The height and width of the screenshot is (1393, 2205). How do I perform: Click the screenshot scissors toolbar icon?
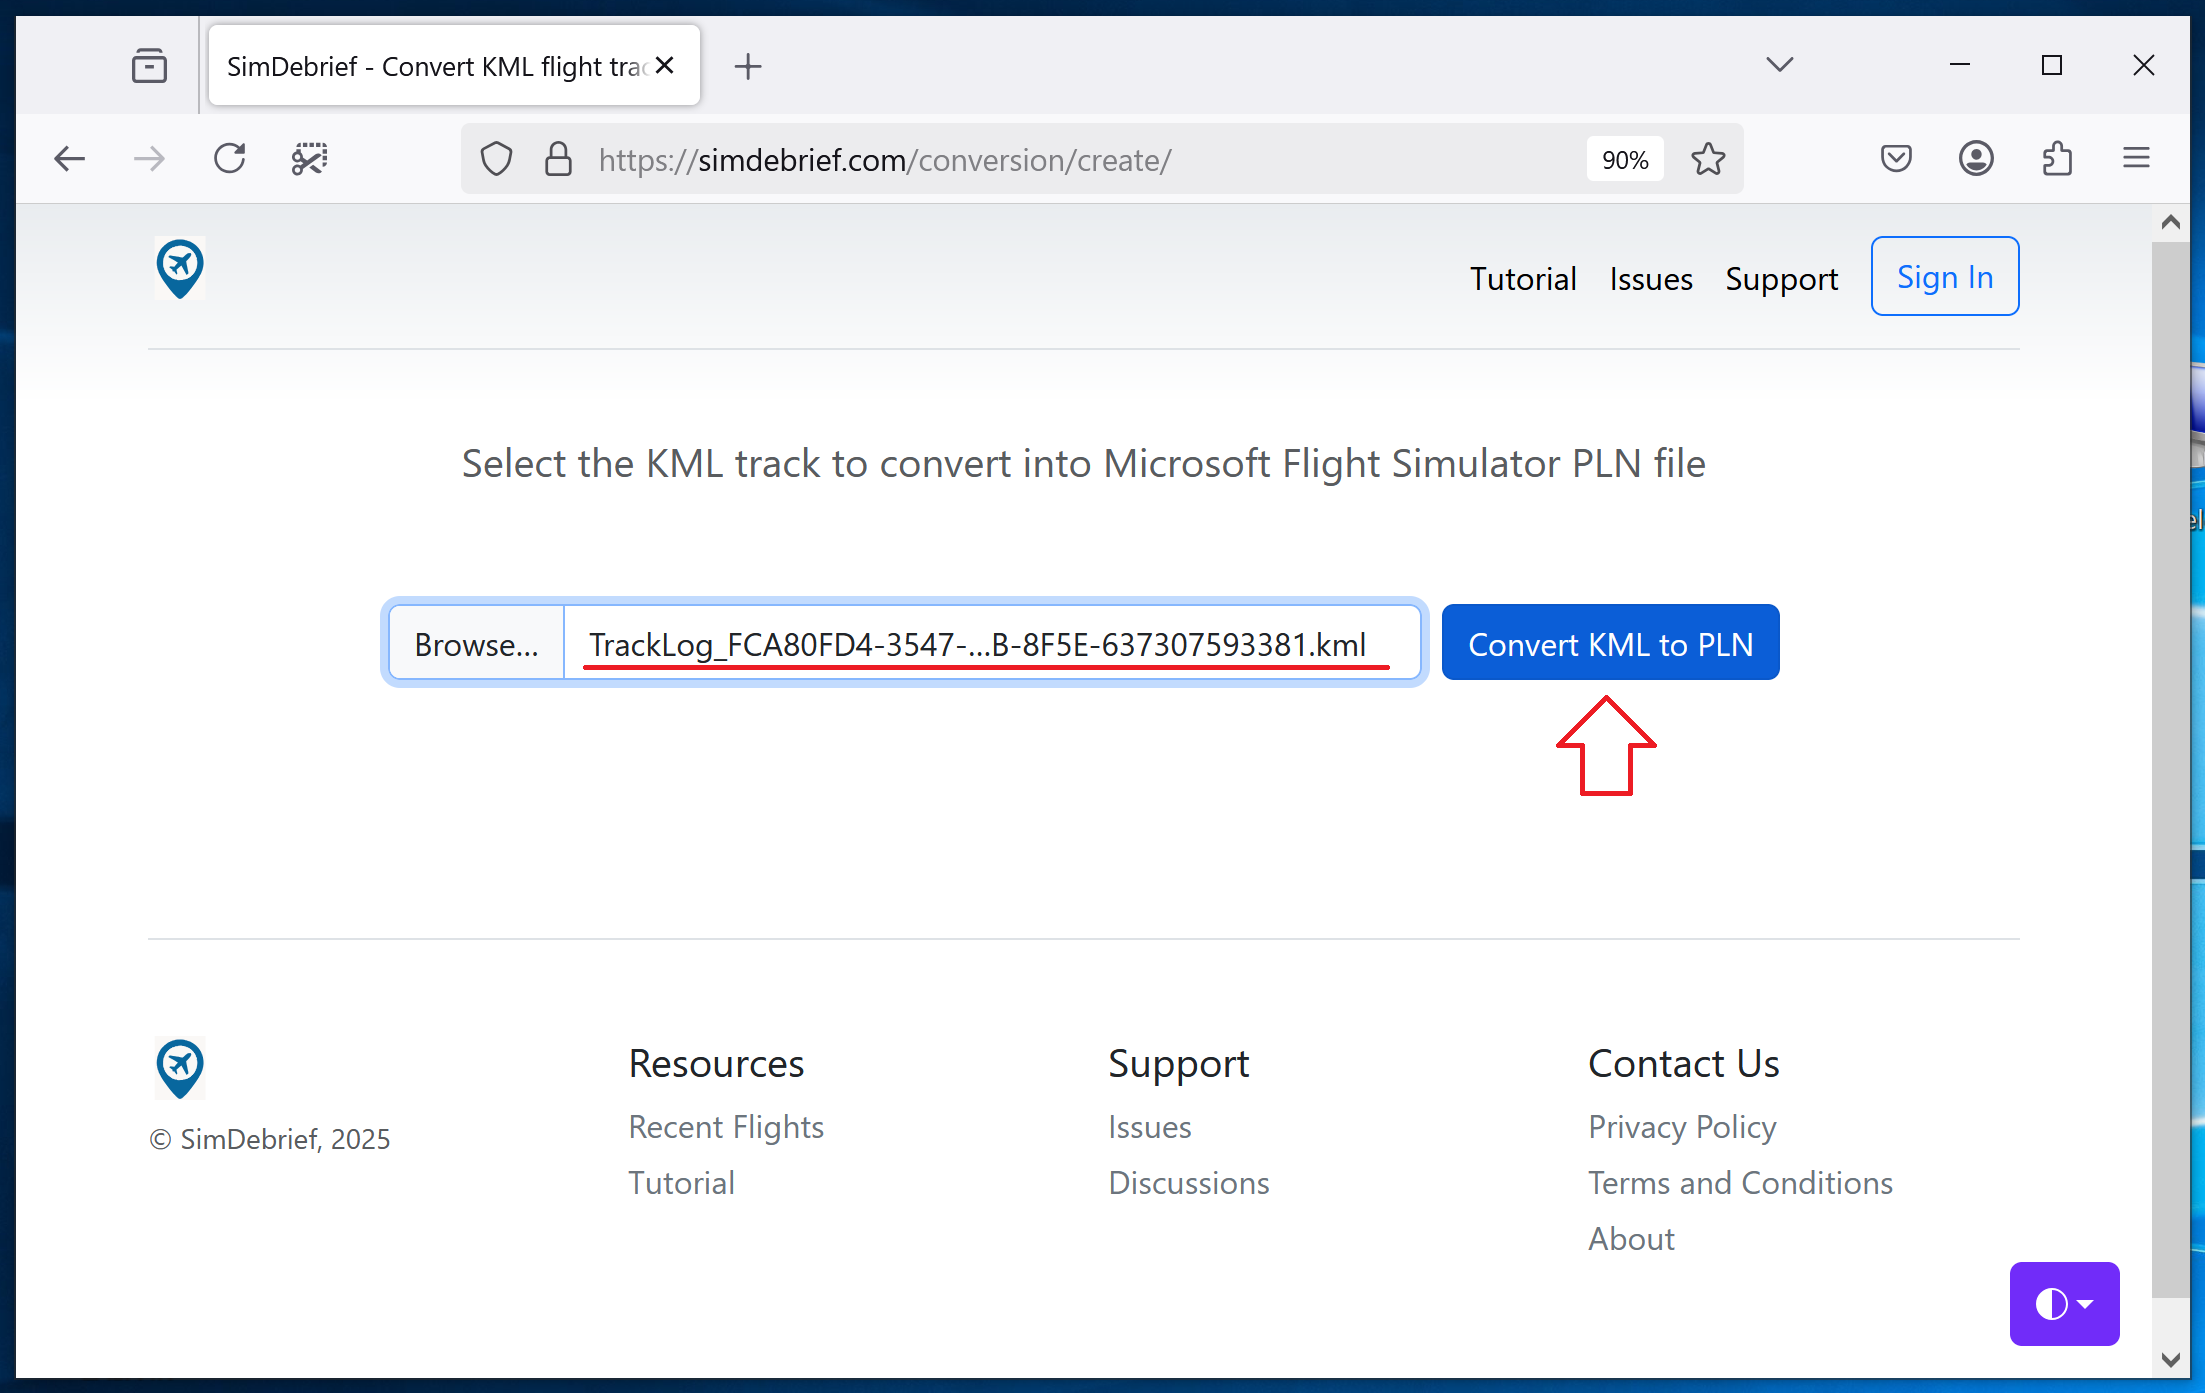click(309, 159)
